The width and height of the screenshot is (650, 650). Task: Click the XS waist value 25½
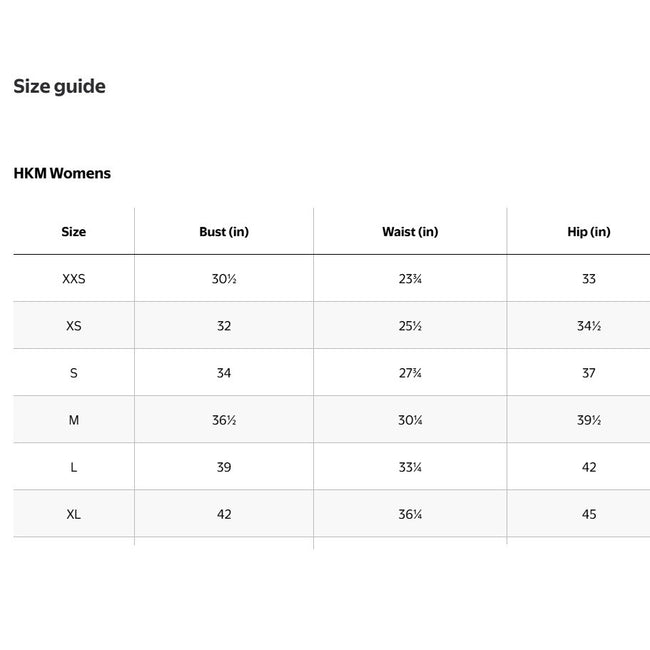410,326
